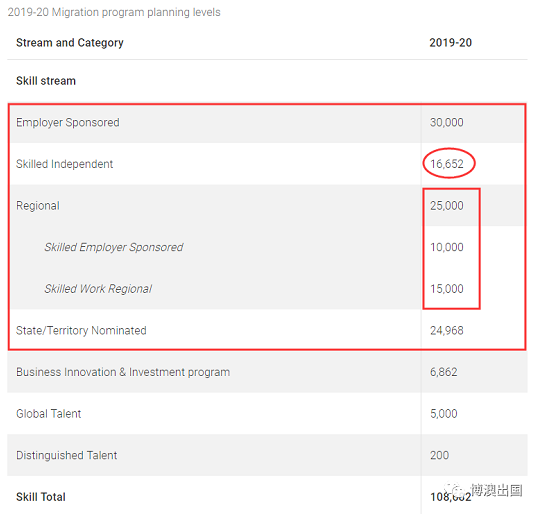The height and width of the screenshot is (514, 535).
Task: Click the State/Territory Nominated row label
Action: click(x=81, y=330)
